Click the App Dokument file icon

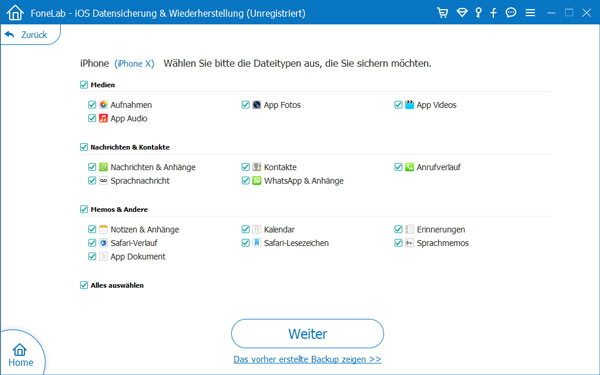(x=103, y=256)
